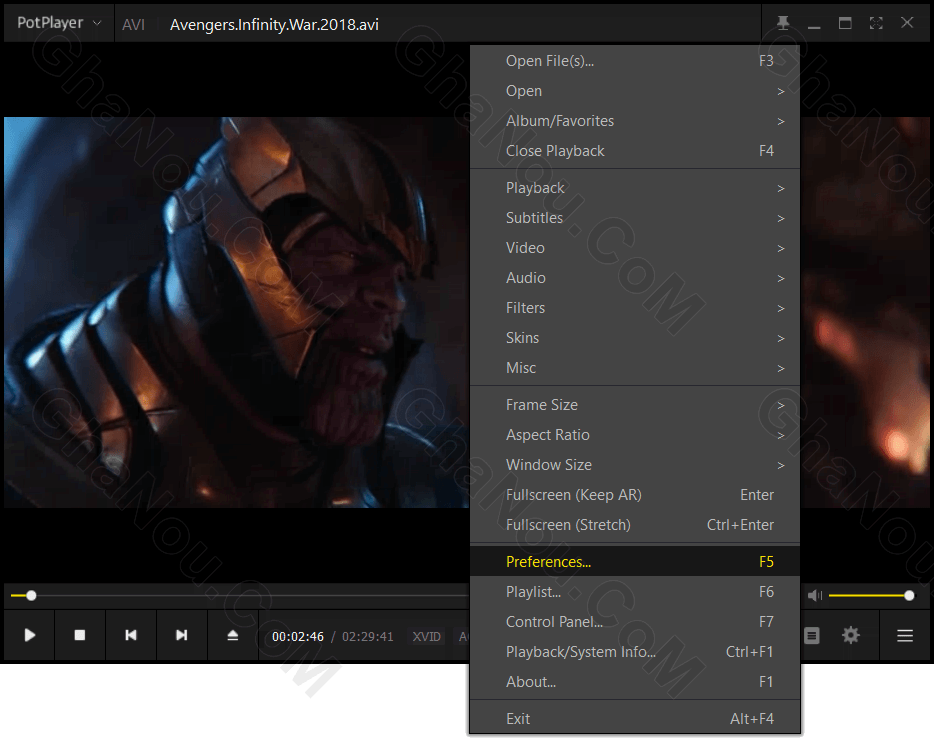
Task: Skip to the next track
Action: 182,636
